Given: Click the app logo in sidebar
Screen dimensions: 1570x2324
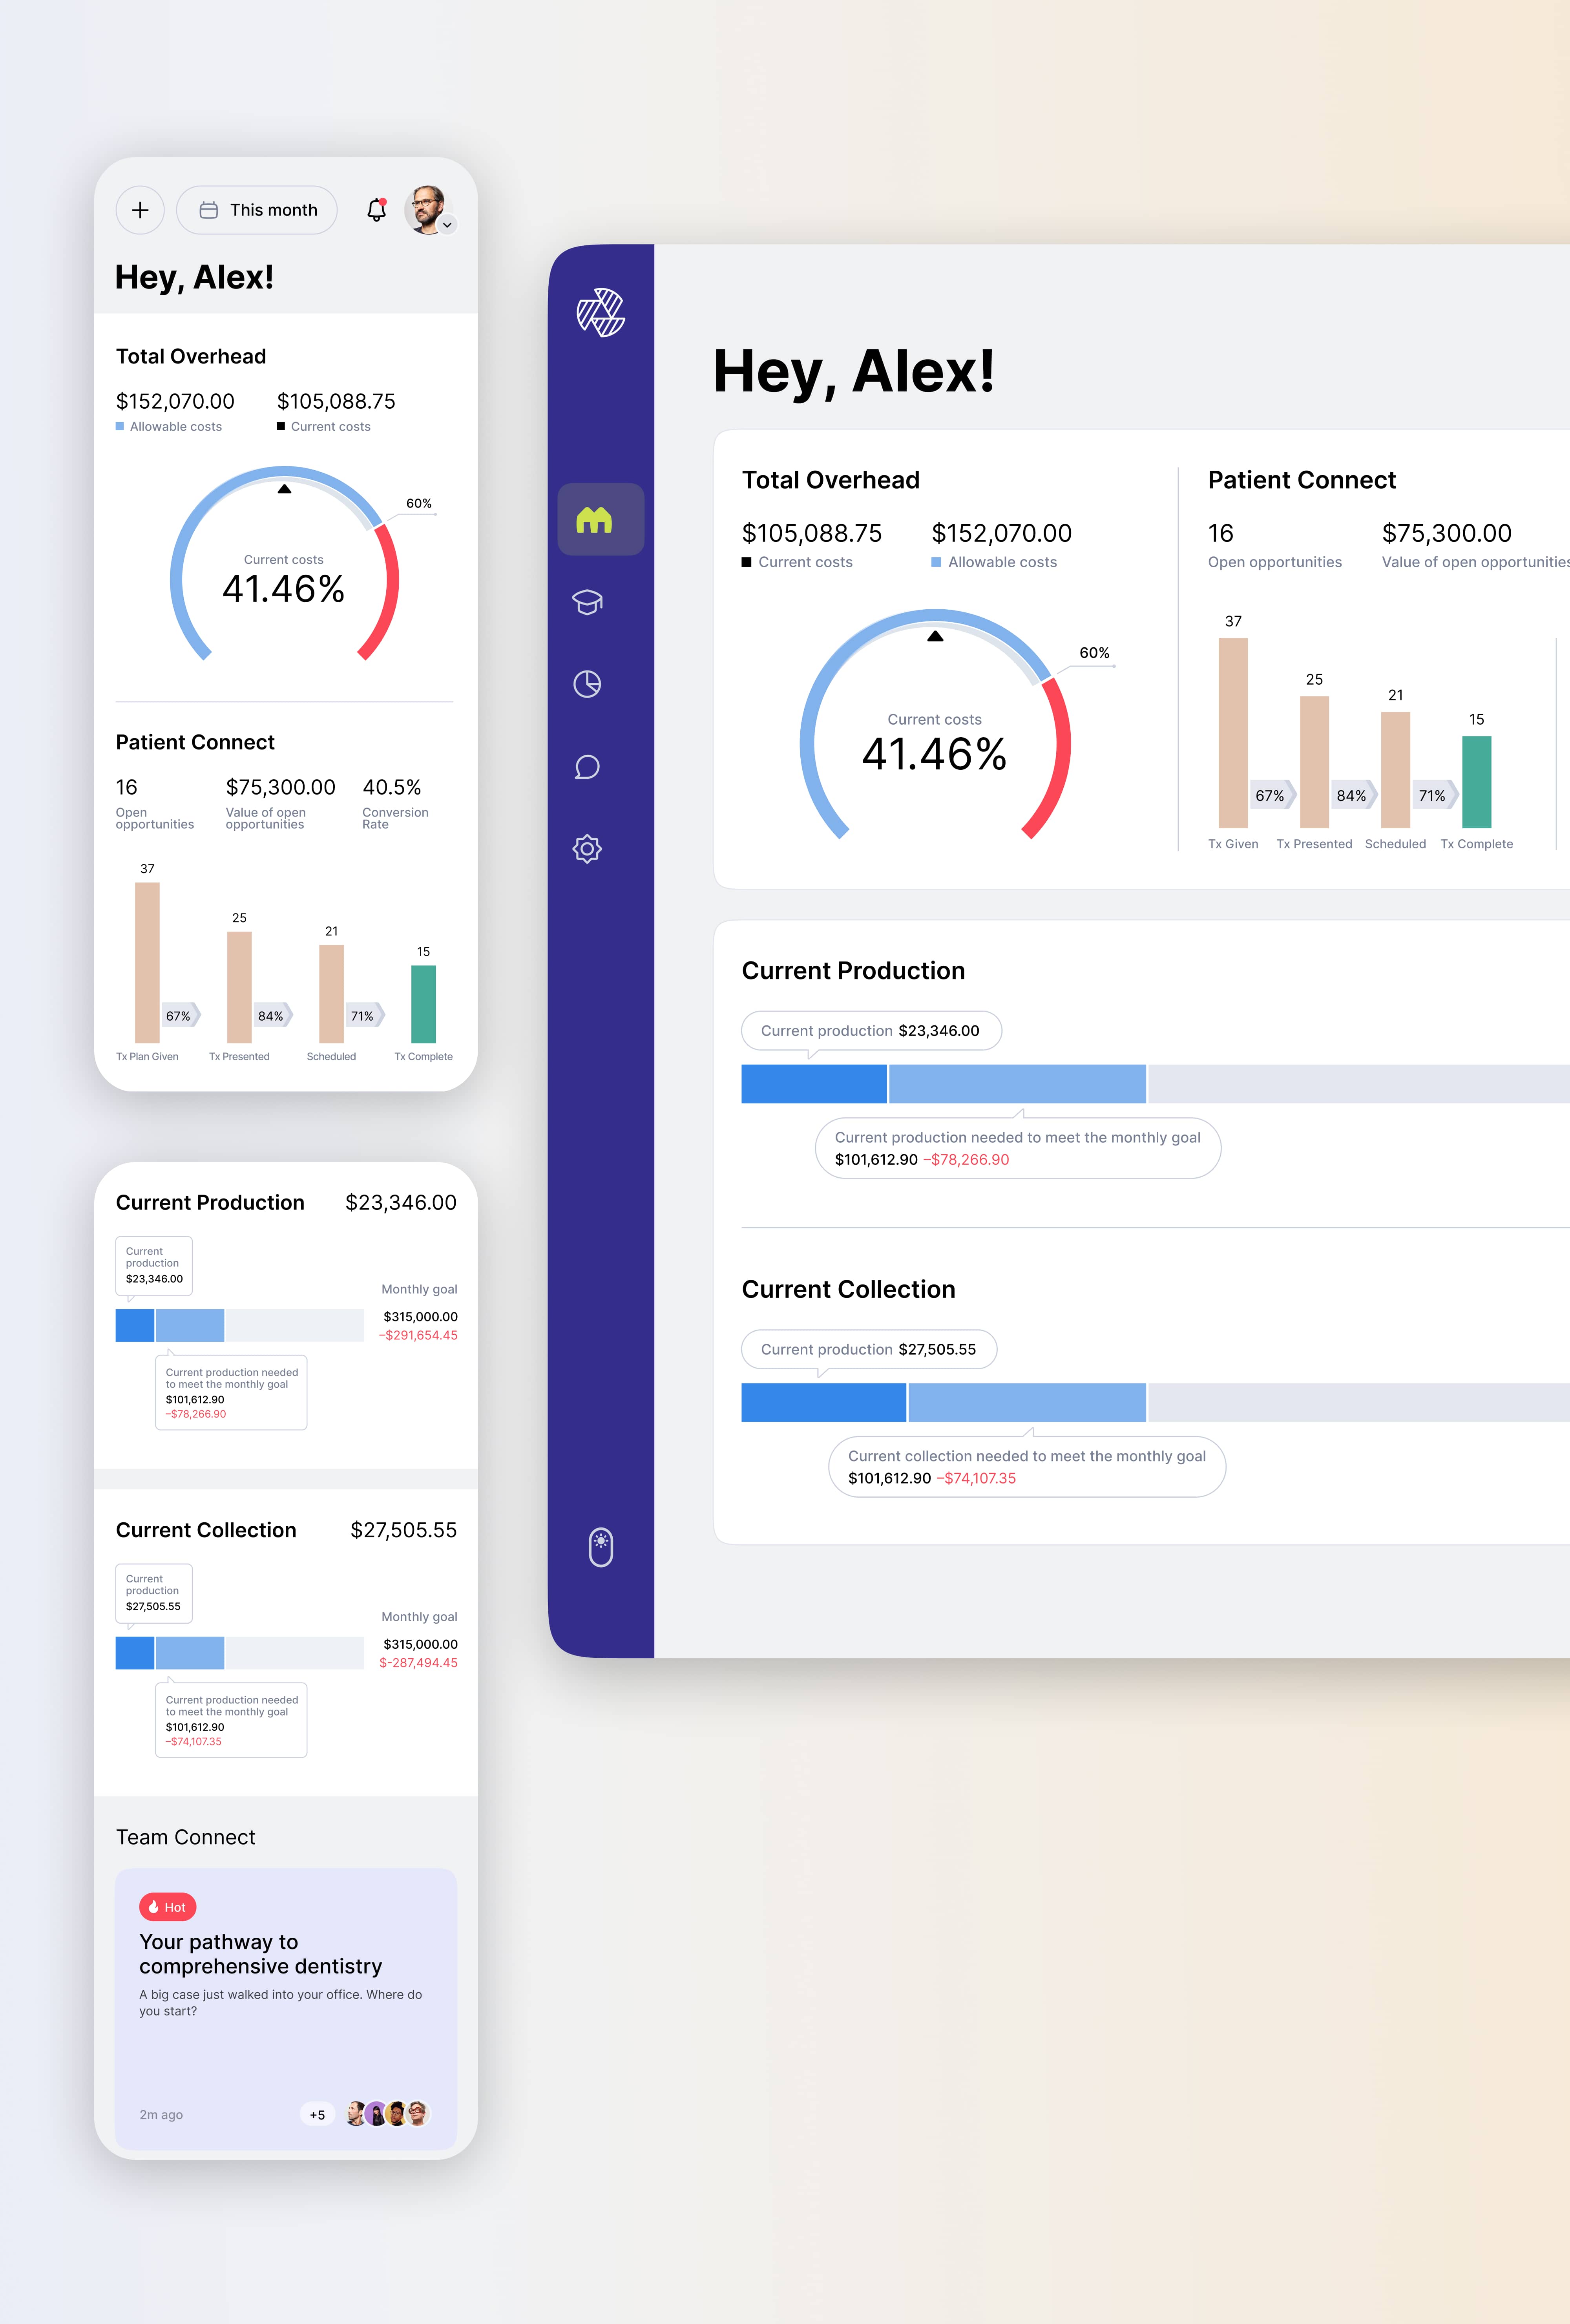Looking at the screenshot, I should [600, 313].
